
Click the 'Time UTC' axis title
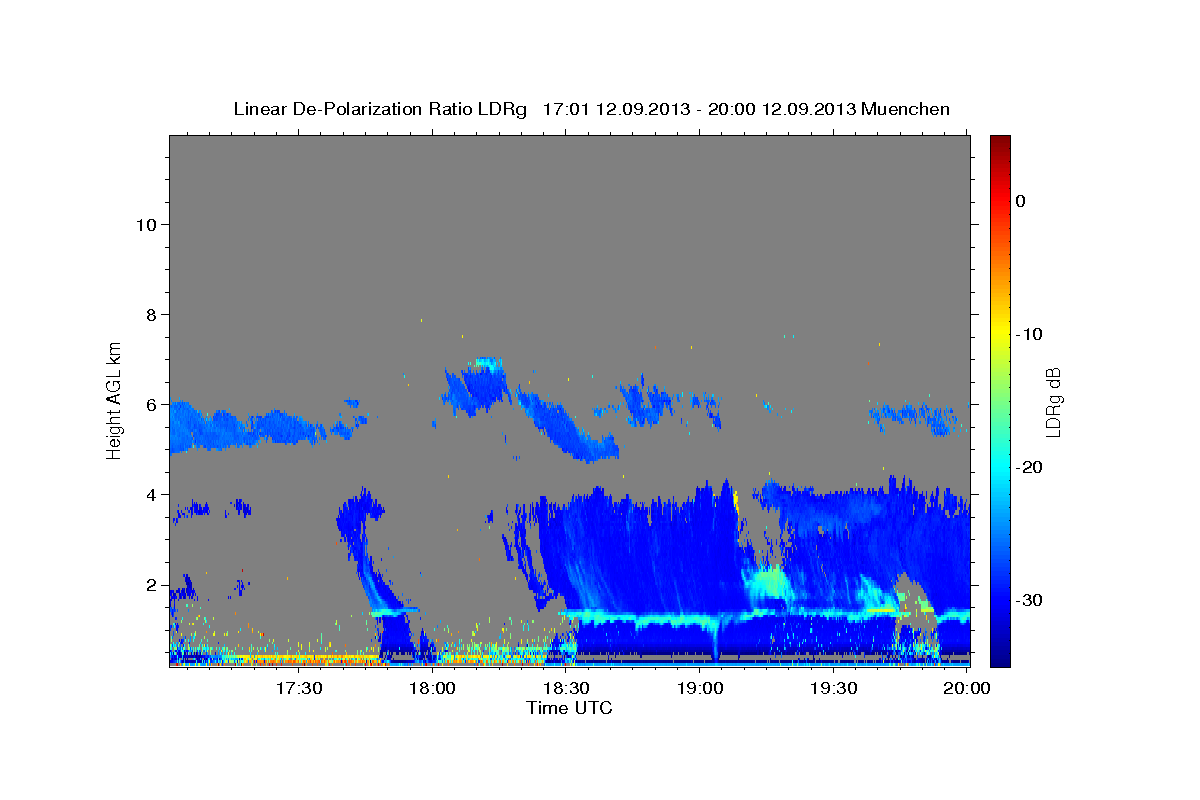569,708
